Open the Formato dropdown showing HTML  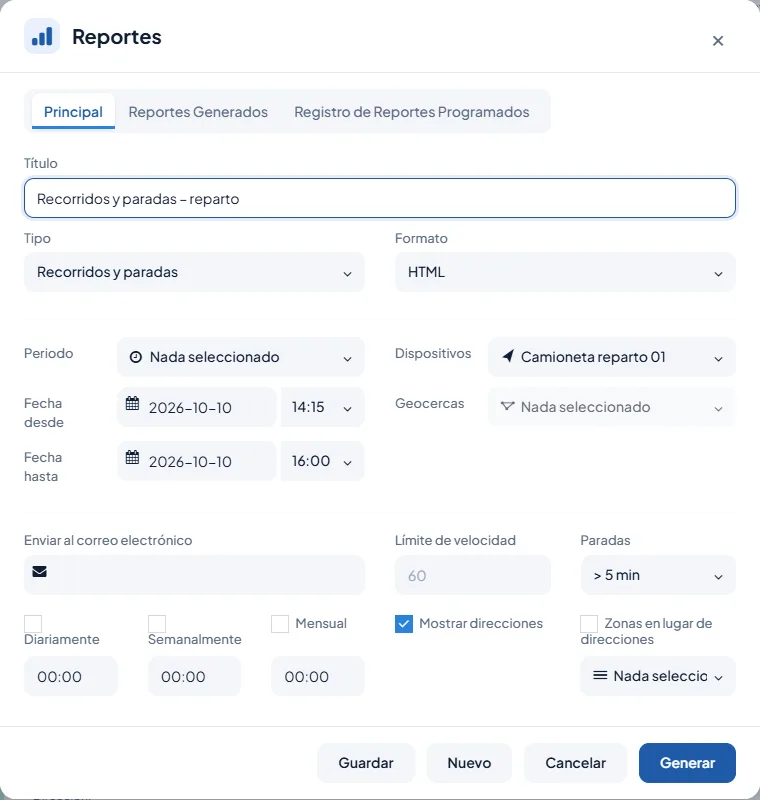coord(565,272)
